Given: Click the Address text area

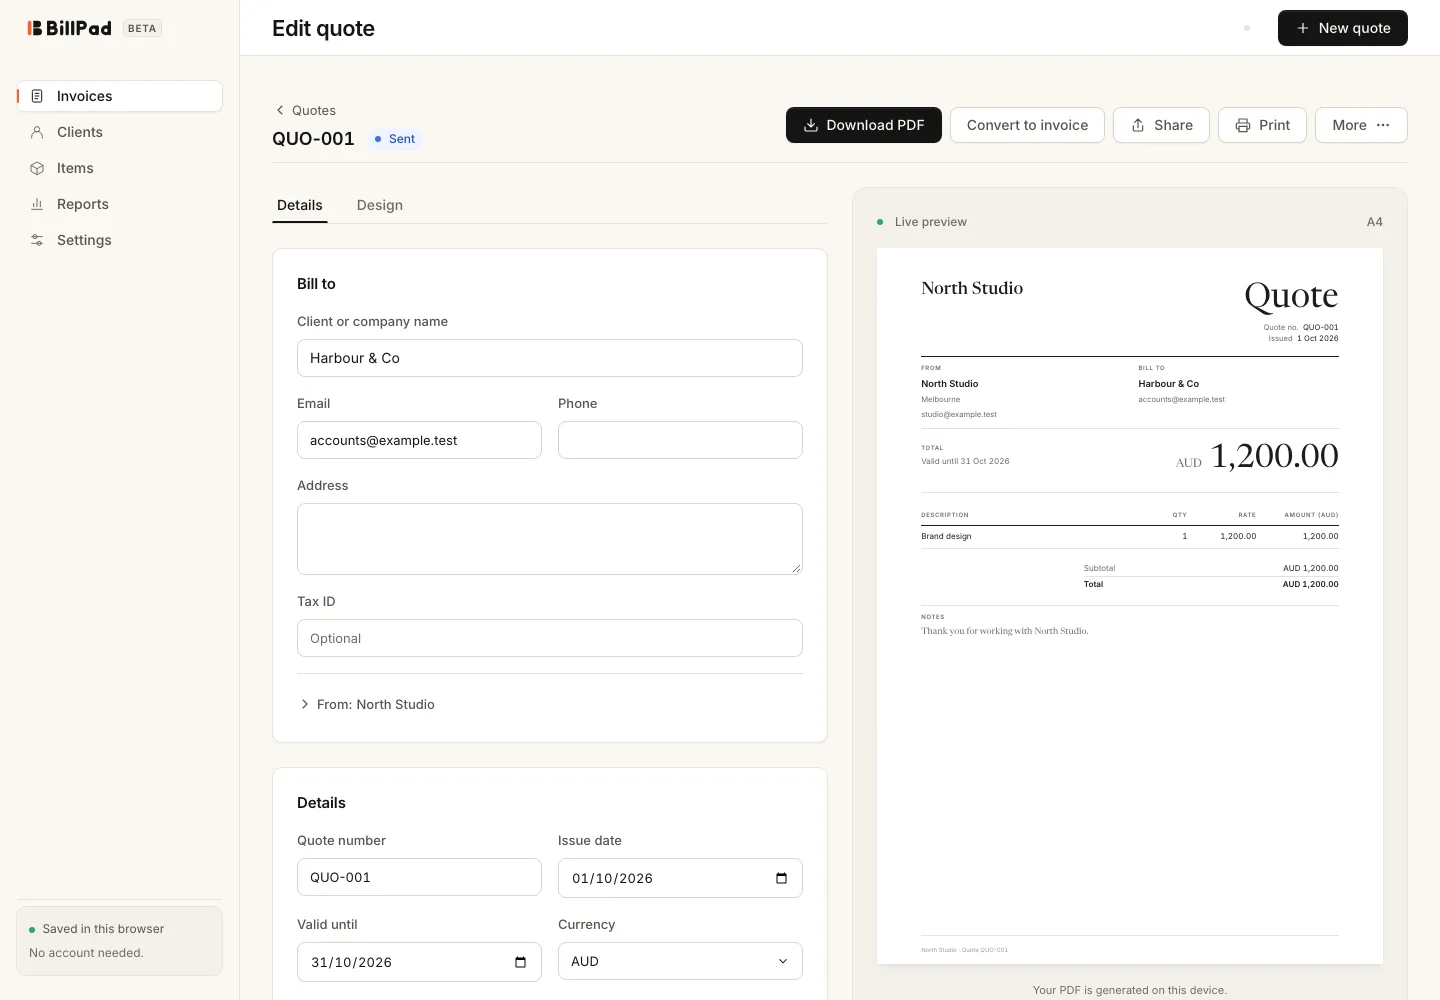Looking at the screenshot, I should [550, 539].
